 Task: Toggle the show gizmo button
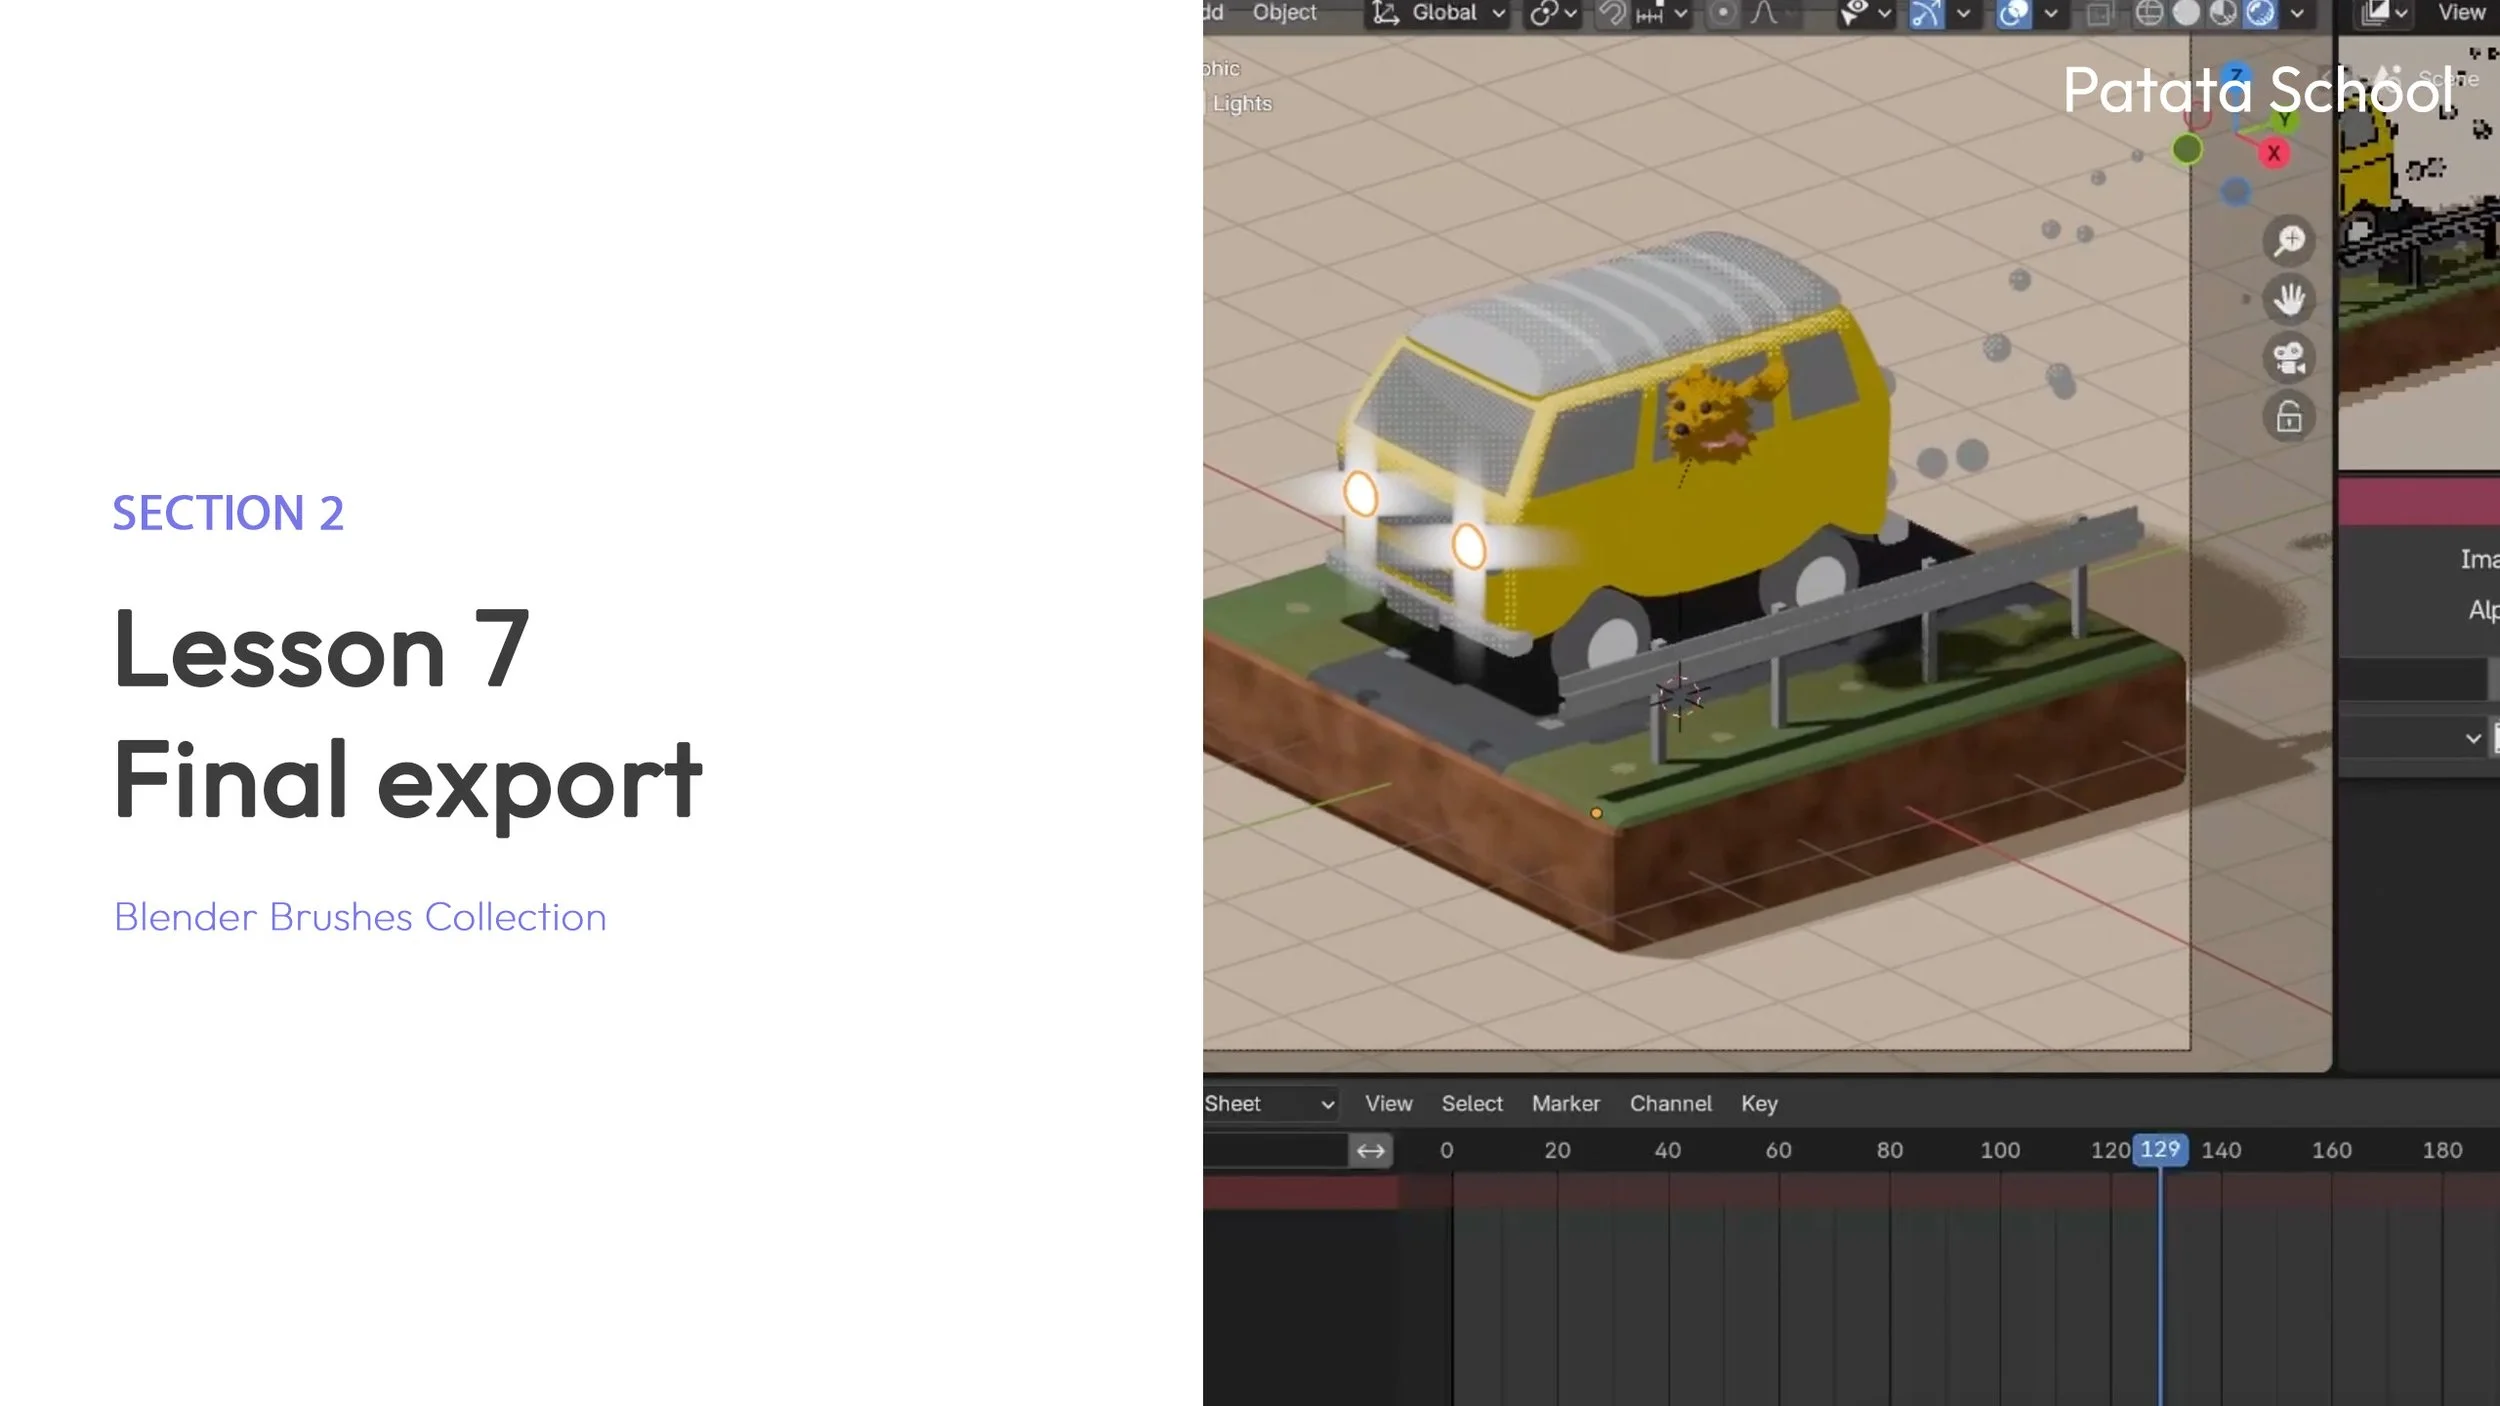click(1925, 13)
